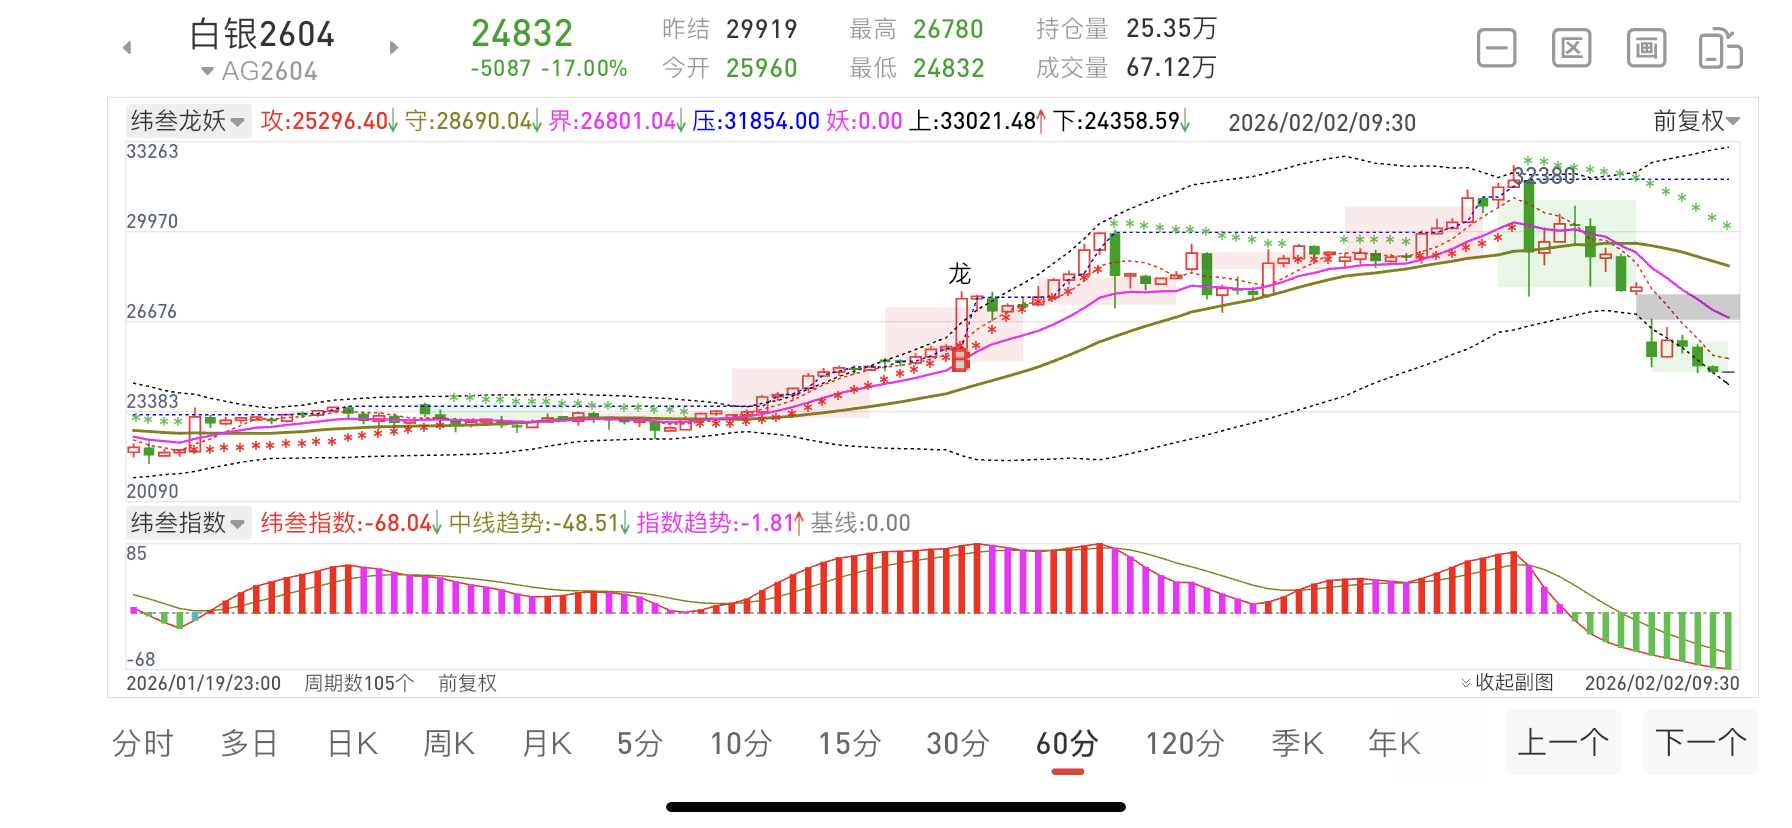Switch to the 日K period tab
Viewport: 1792px width, 828px height.
(x=352, y=744)
